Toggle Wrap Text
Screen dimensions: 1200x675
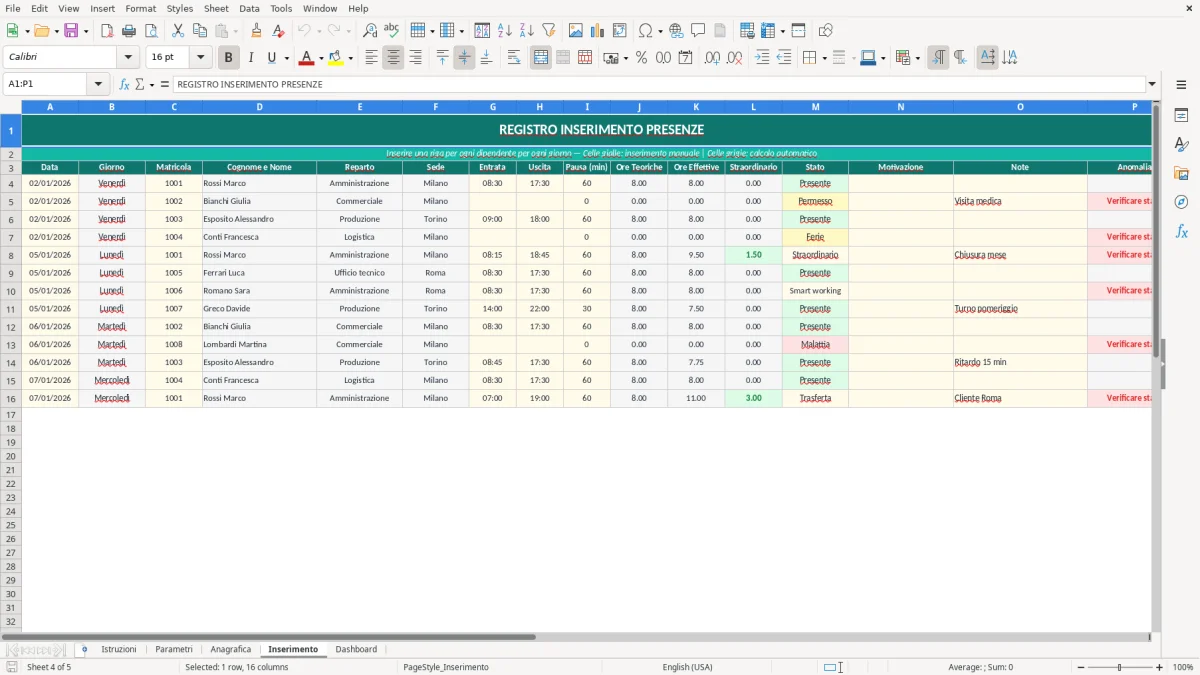click(514, 58)
